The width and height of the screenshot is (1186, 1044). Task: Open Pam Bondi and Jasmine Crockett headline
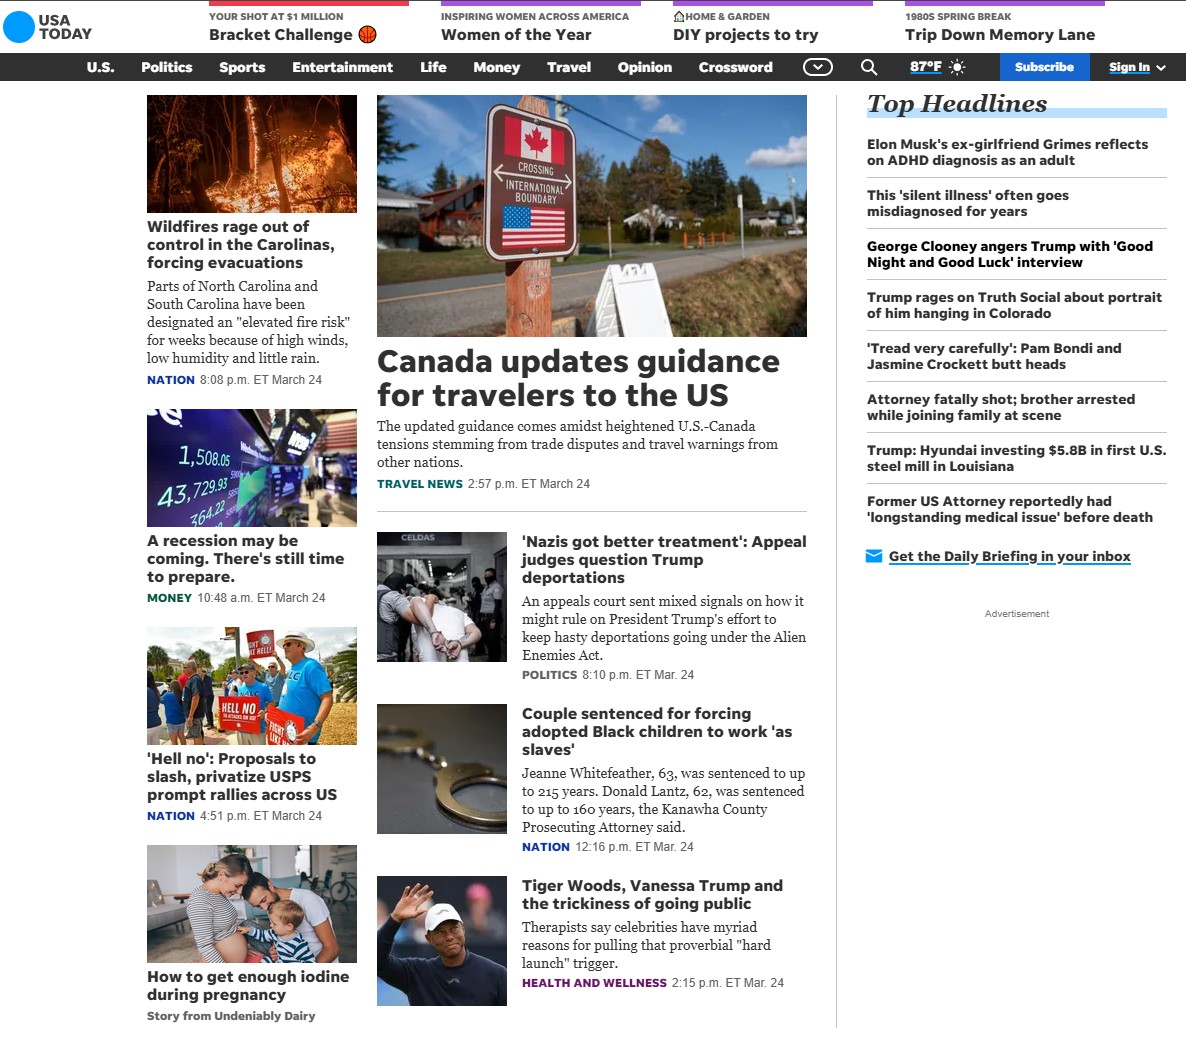(x=994, y=356)
